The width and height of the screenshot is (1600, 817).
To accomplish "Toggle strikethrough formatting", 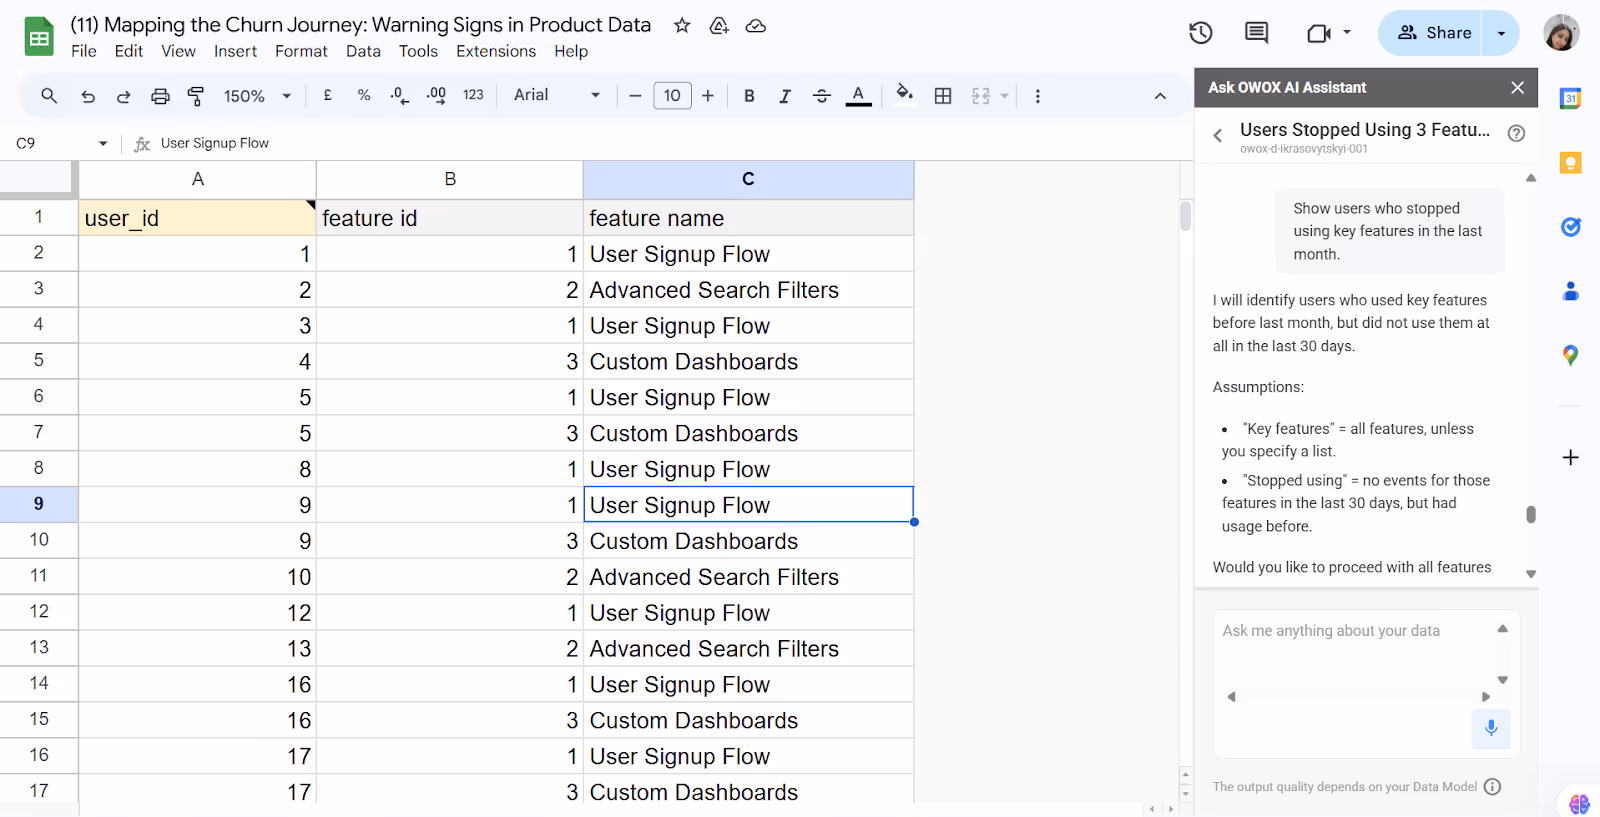I will pyautogui.click(x=822, y=96).
